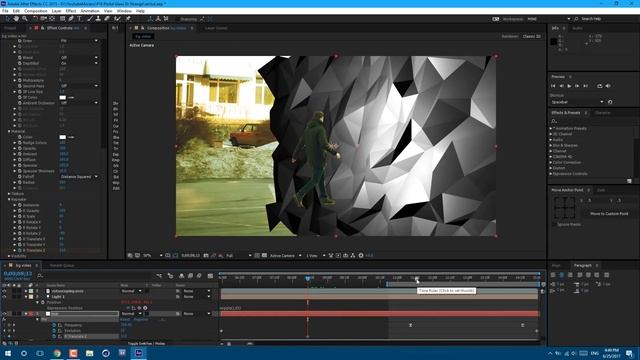Toggle the Light 1 Position stopwatch
The width and height of the screenshot is (640, 360).
click(x=42, y=302)
